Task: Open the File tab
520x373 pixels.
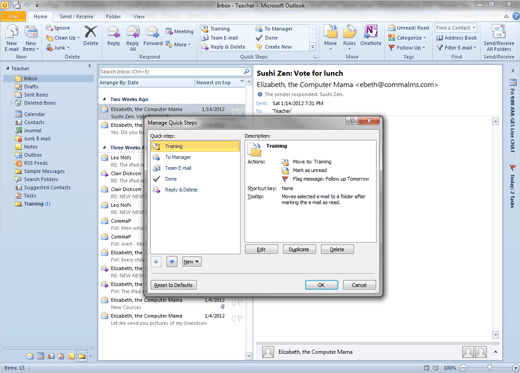Action: [13, 16]
